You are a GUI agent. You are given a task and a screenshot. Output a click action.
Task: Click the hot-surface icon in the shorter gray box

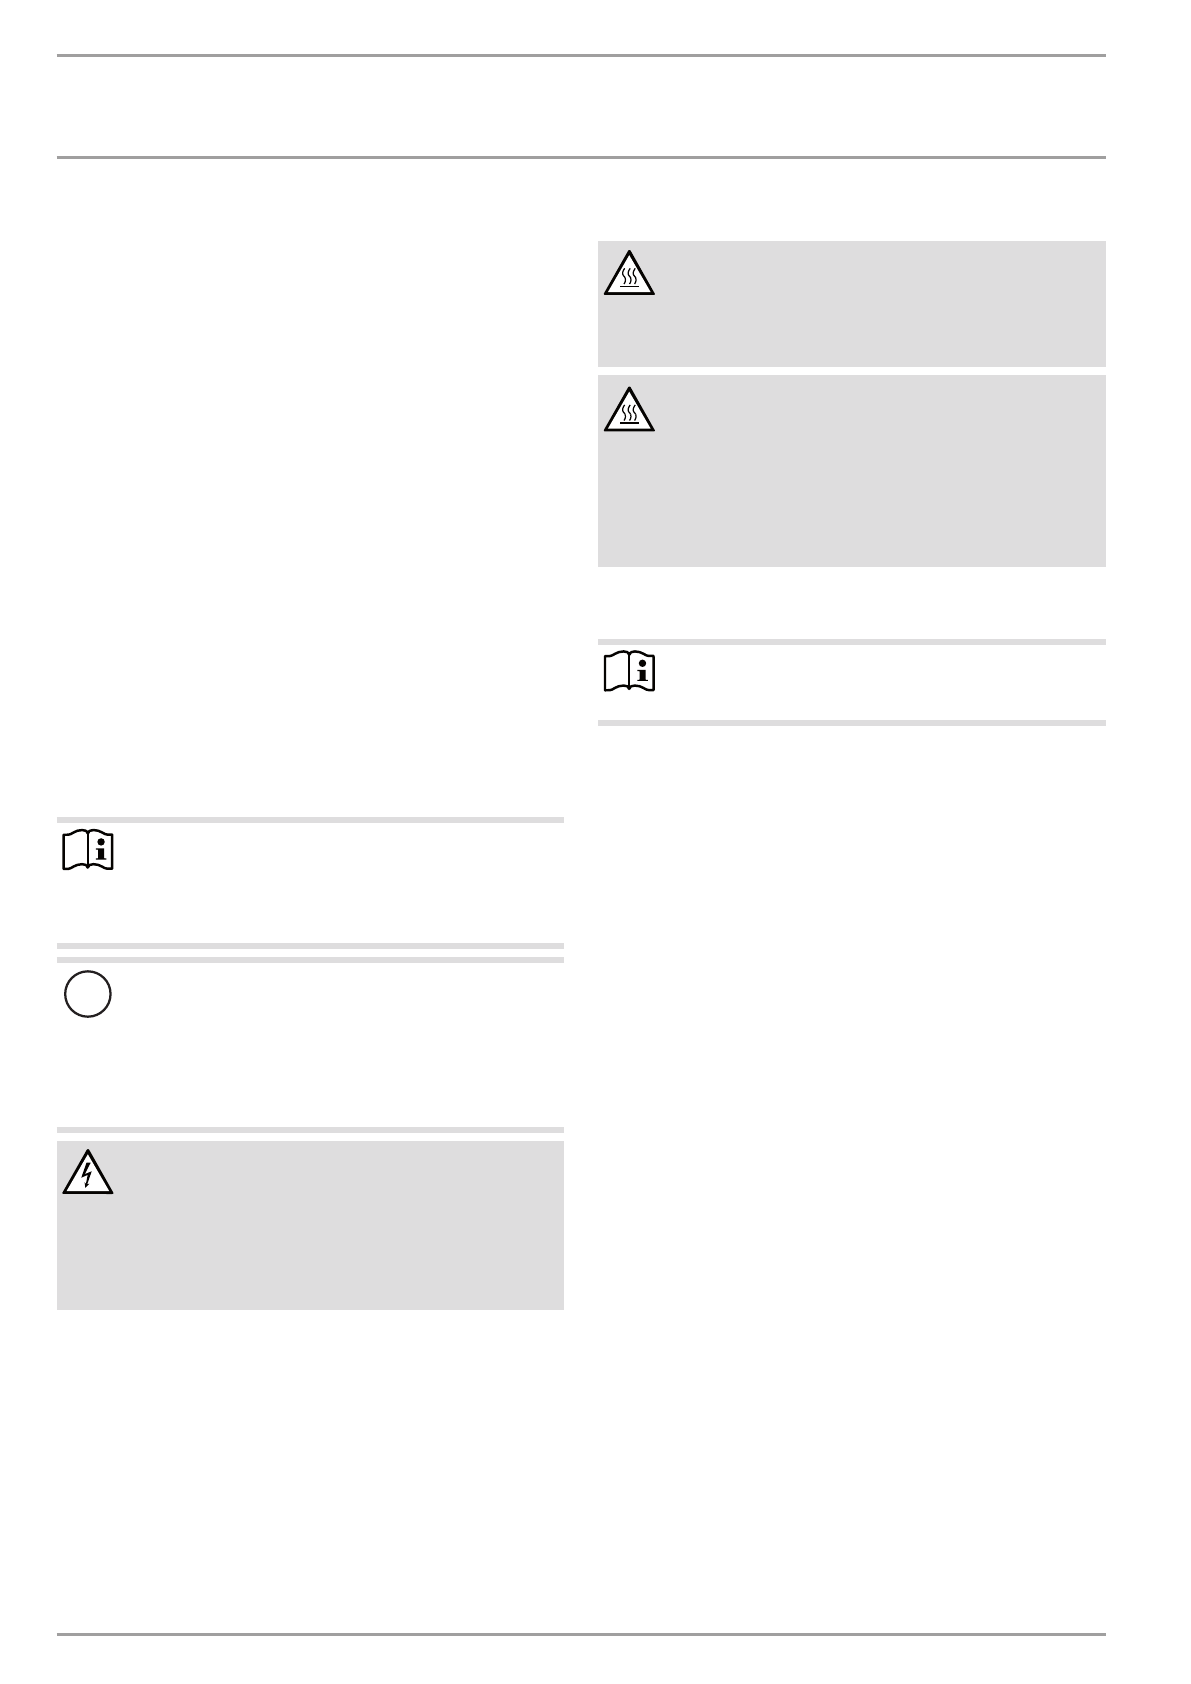pyautogui.click(x=629, y=272)
